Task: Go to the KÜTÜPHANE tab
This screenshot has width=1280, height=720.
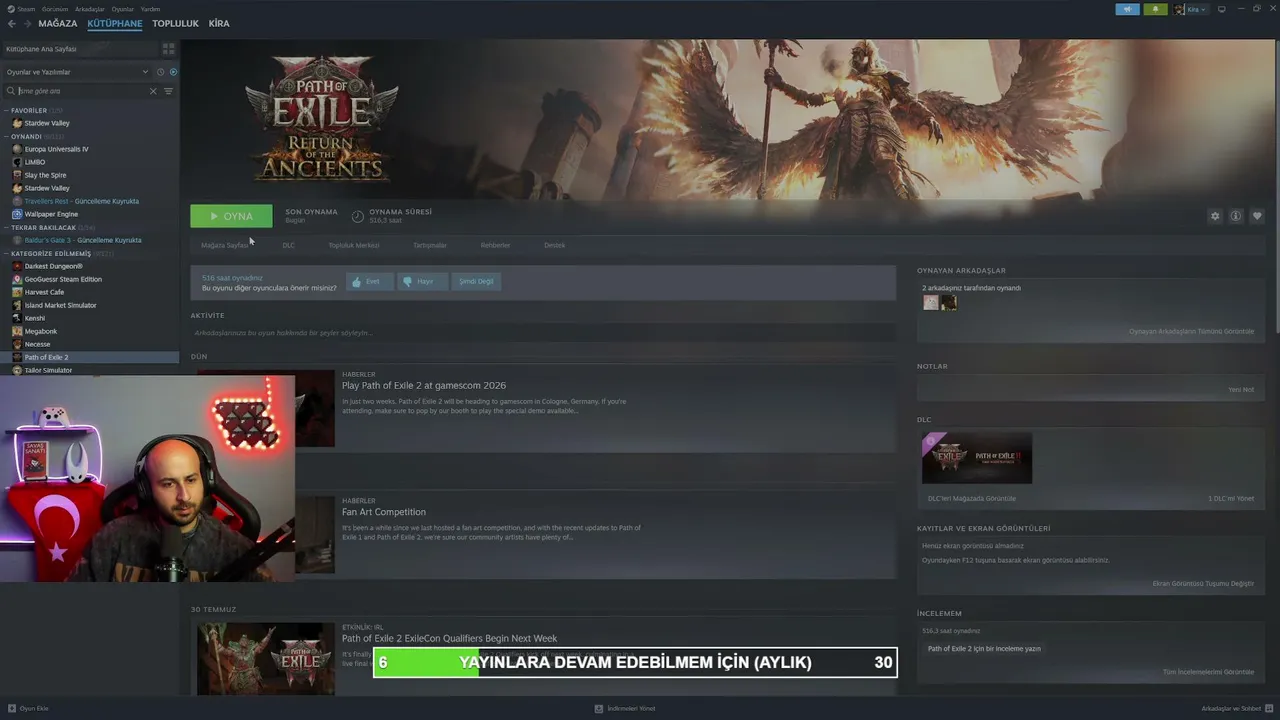Action: tap(115, 23)
